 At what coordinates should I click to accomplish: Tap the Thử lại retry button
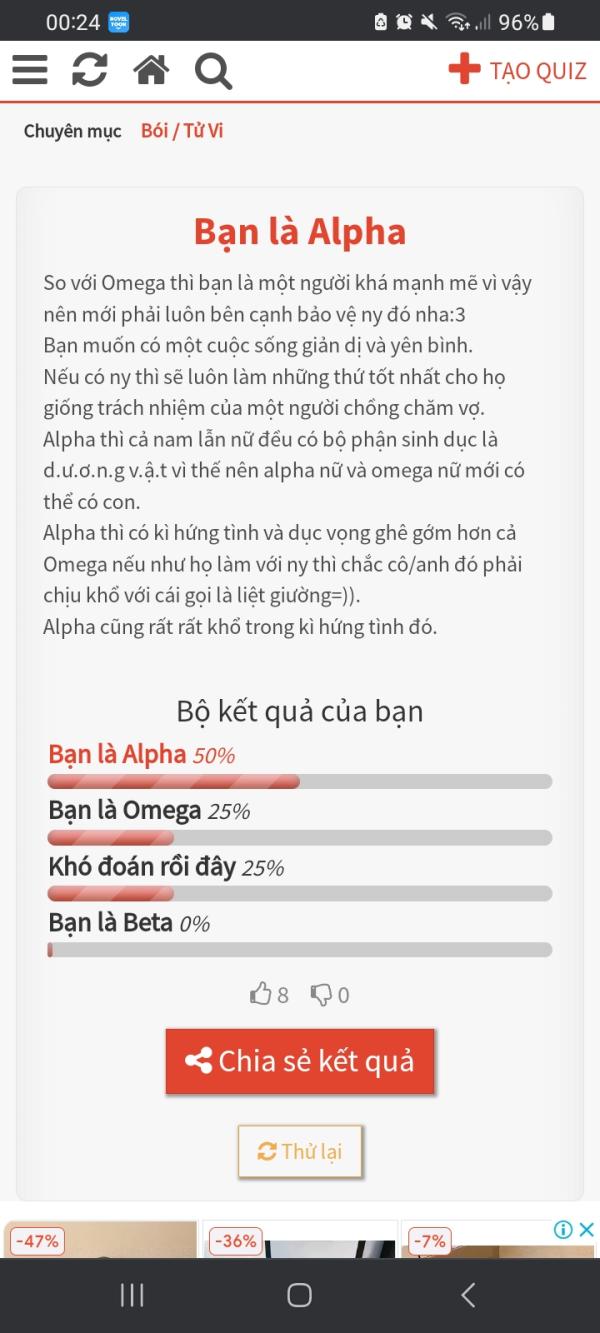click(x=300, y=1151)
